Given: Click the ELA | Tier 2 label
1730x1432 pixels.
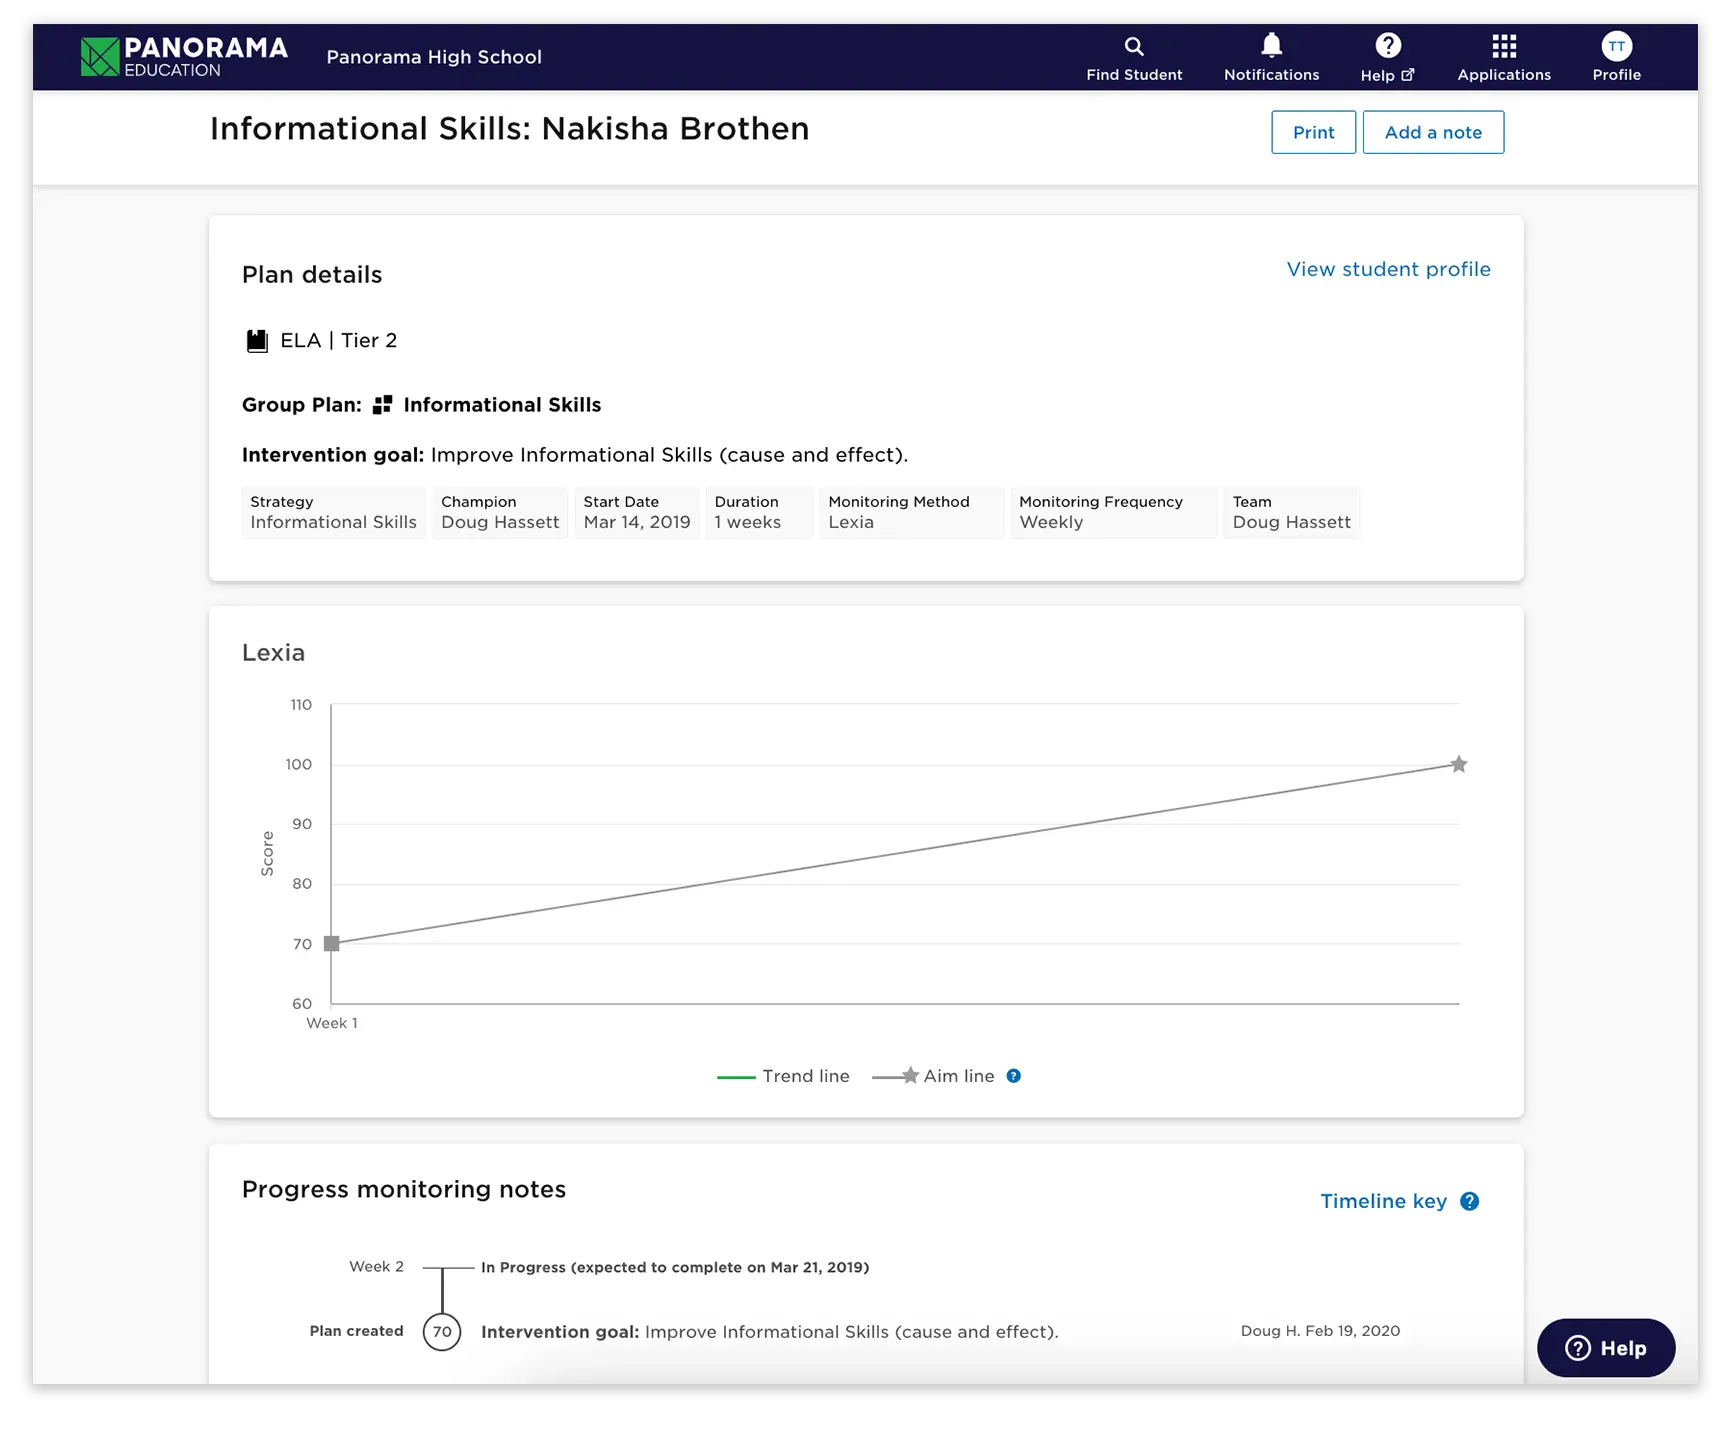Looking at the screenshot, I should point(338,341).
